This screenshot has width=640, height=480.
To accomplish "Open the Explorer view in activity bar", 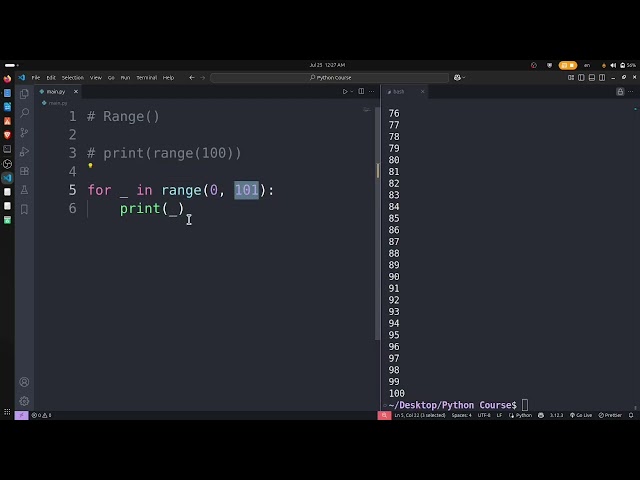I will pyautogui.click(x=24, y=94).
